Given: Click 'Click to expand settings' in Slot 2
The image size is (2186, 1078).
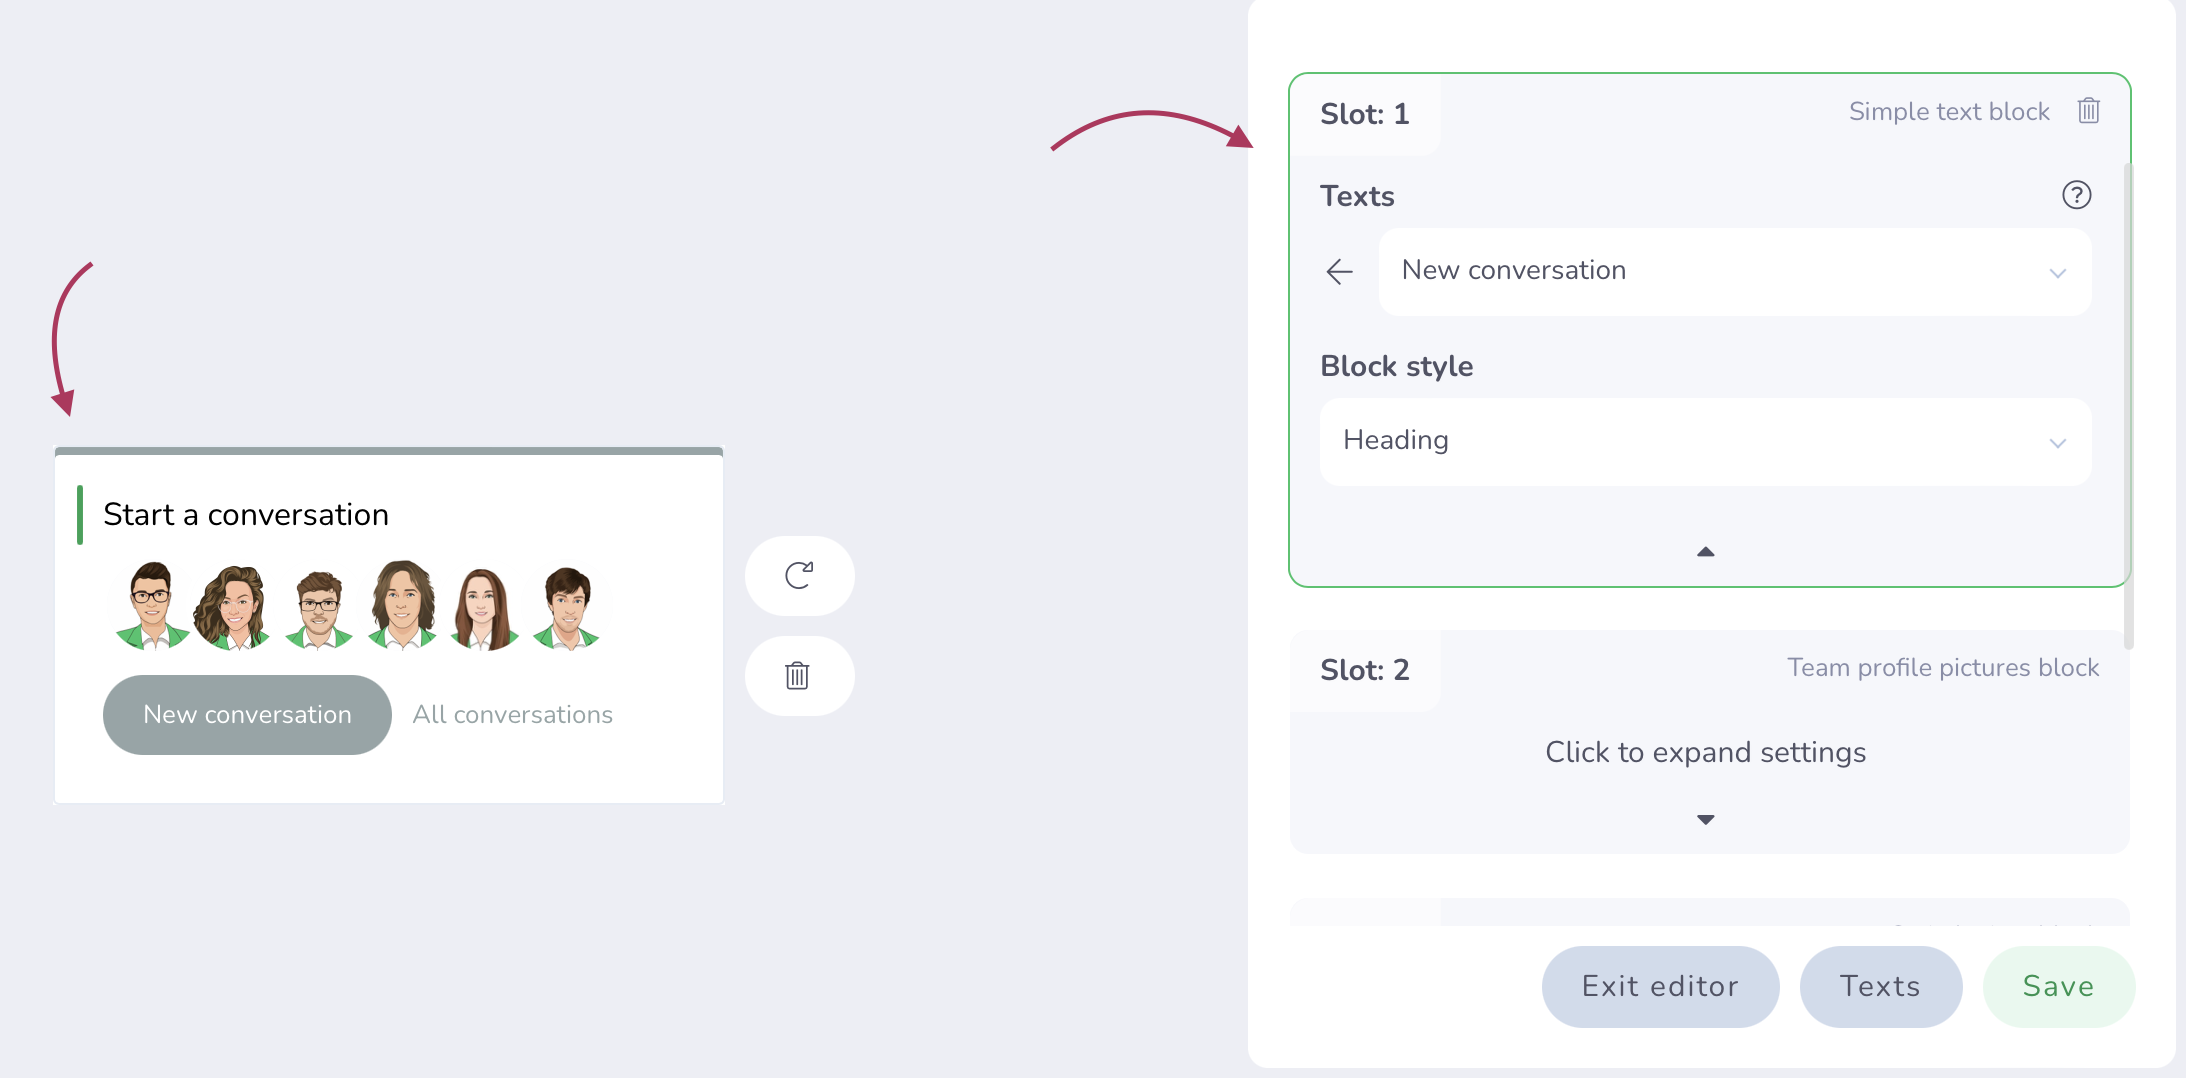Looking at the screenshot, I should [1705, 752].
